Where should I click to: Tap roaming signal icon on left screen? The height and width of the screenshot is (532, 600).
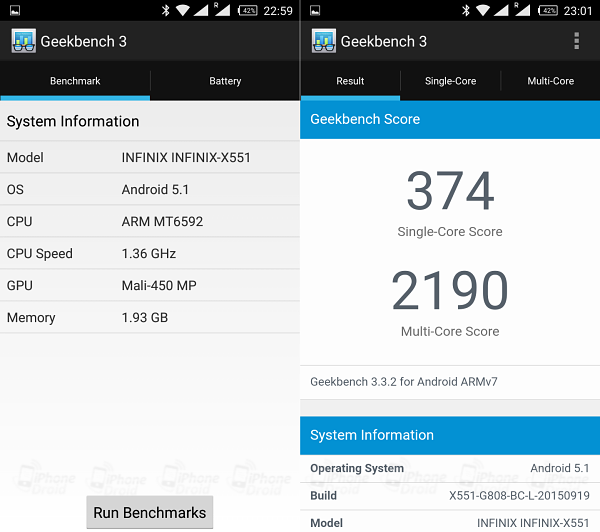click(x=222, y=10)
